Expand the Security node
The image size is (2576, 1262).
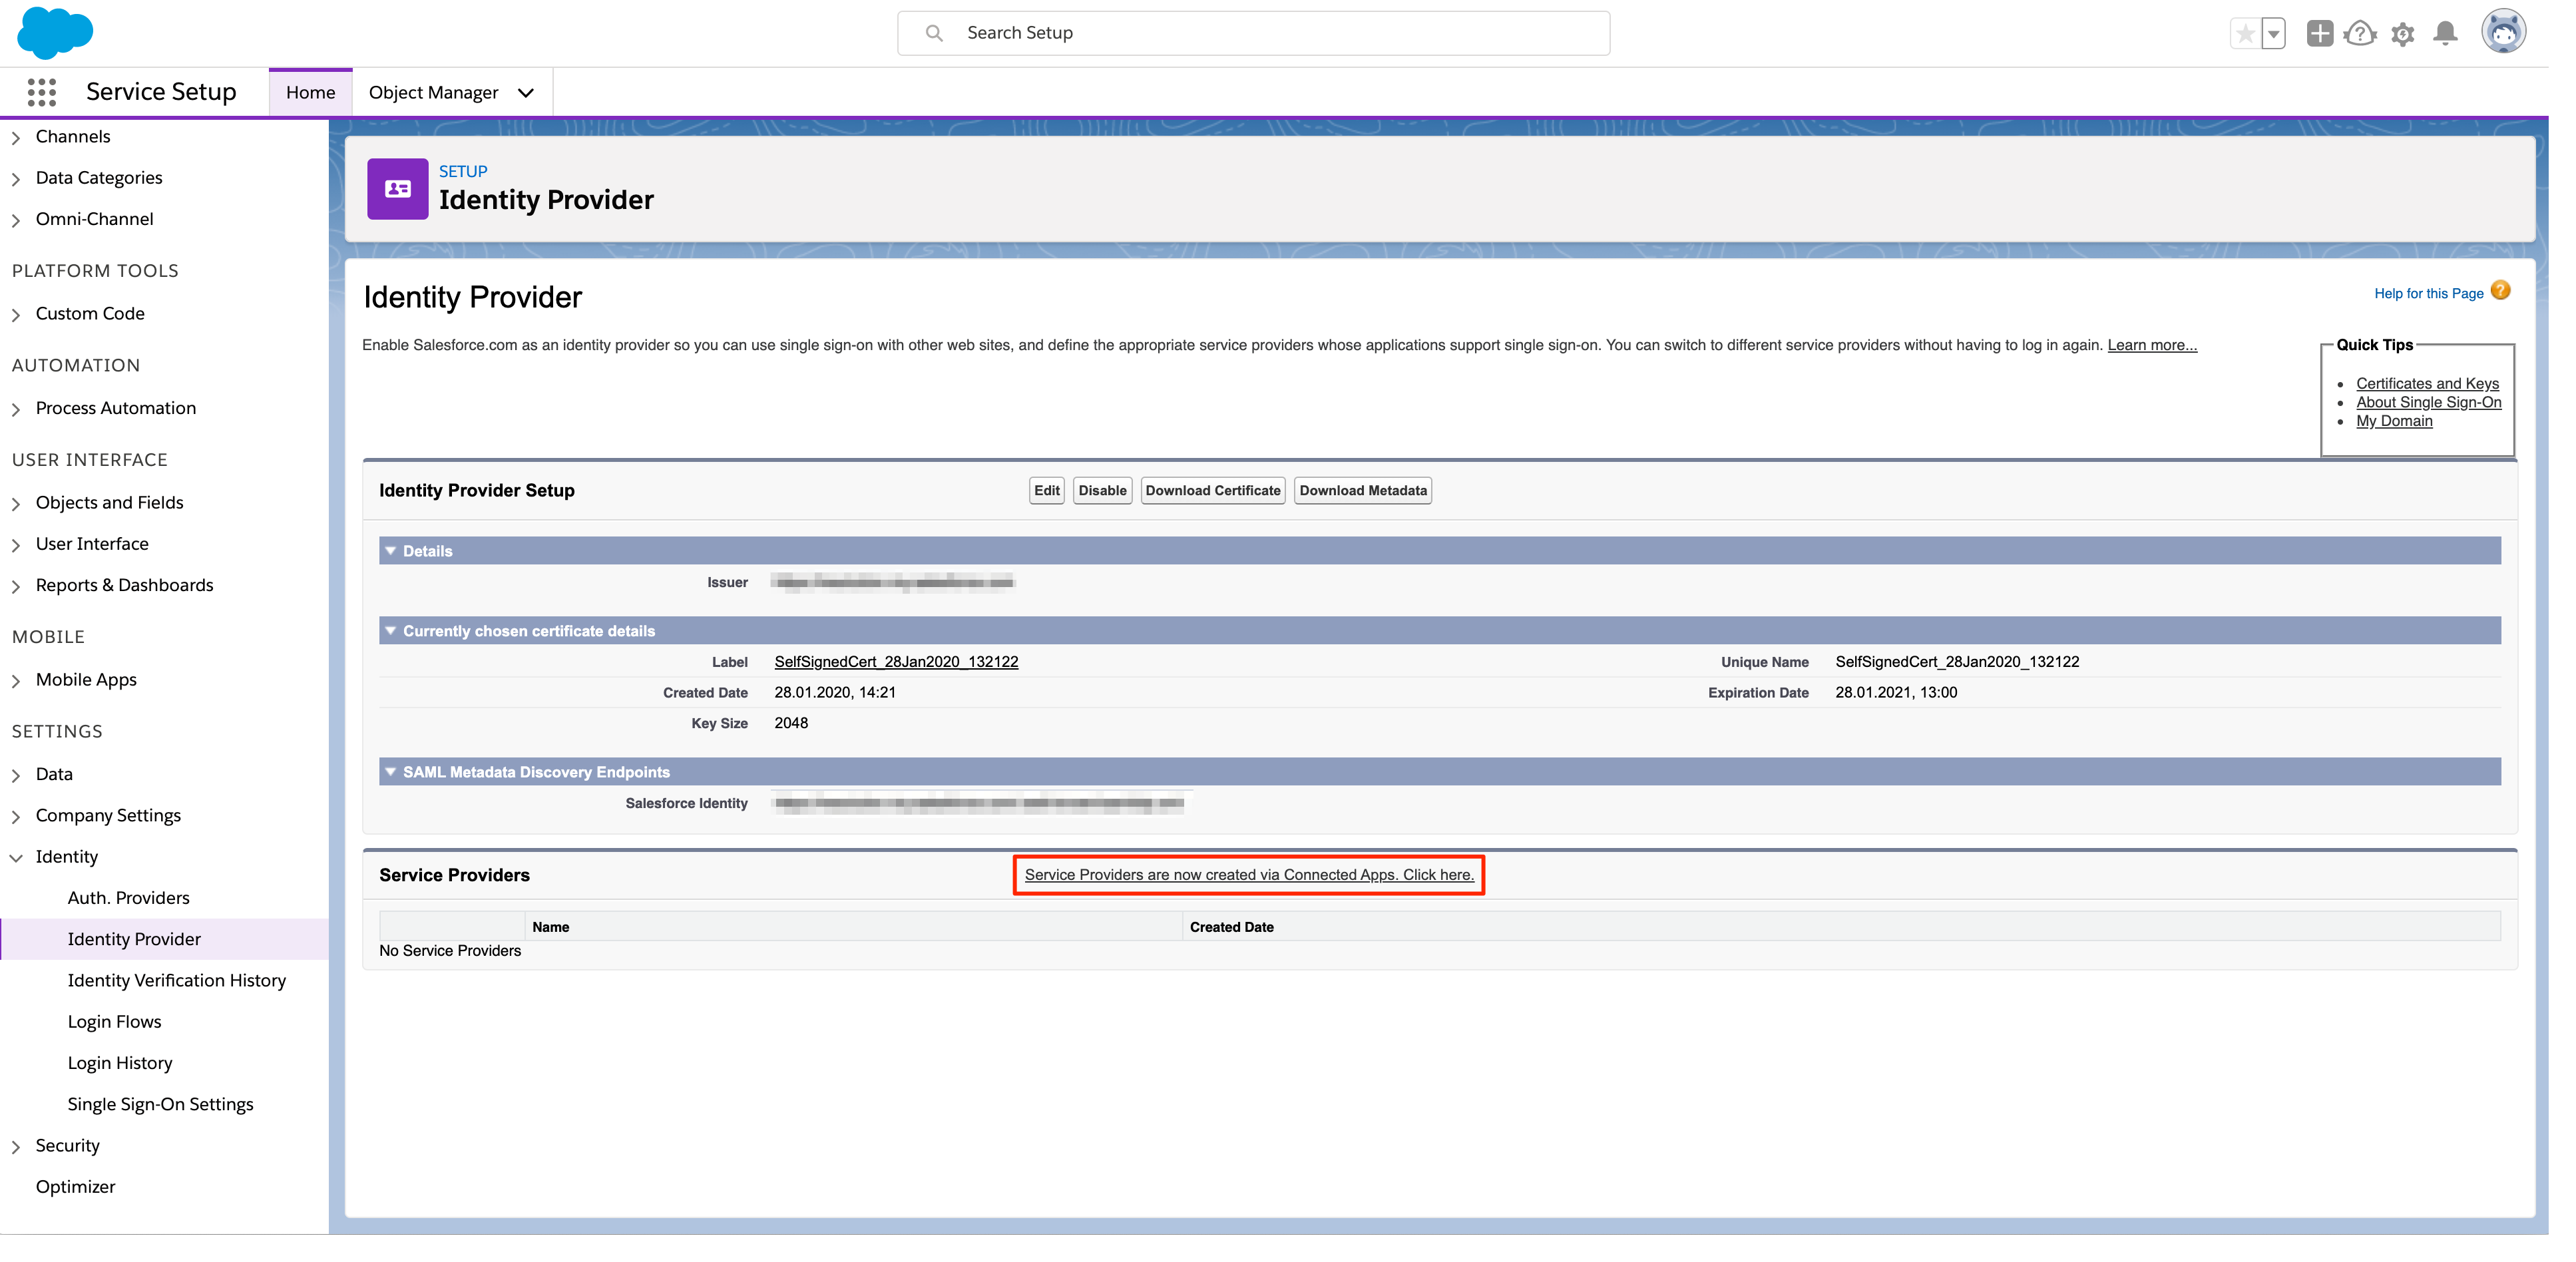click(16, 1147)
